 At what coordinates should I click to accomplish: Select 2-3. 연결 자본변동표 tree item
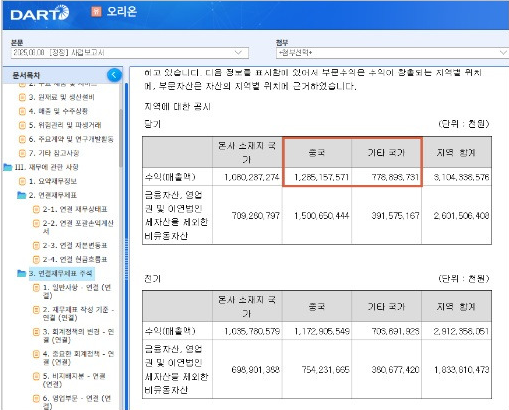pyautogui.click(x=75, y=245)
